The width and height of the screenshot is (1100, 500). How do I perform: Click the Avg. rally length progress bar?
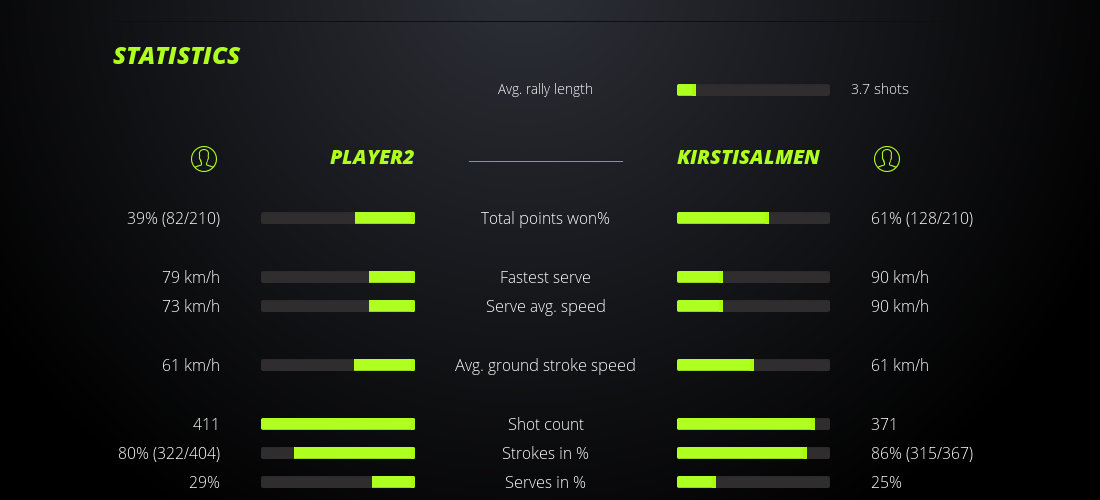coord(753,90)
